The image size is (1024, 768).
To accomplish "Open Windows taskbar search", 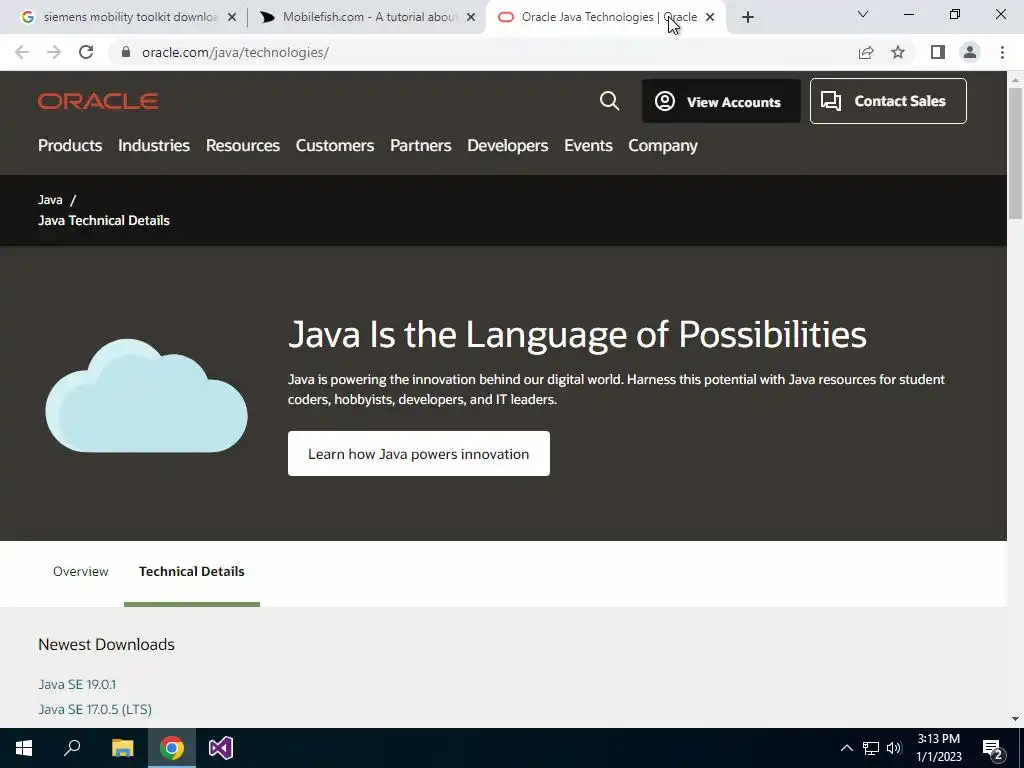I will [x=72, y=748].
